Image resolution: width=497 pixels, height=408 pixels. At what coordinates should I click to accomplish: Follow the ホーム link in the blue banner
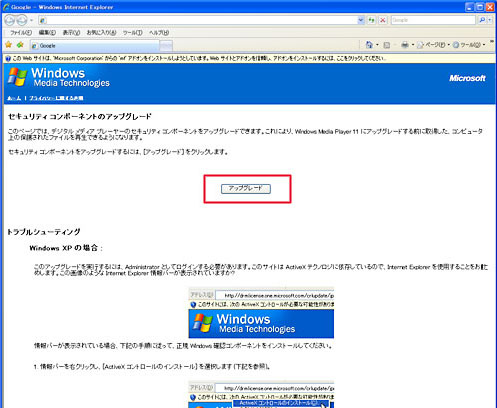(14, 98)
